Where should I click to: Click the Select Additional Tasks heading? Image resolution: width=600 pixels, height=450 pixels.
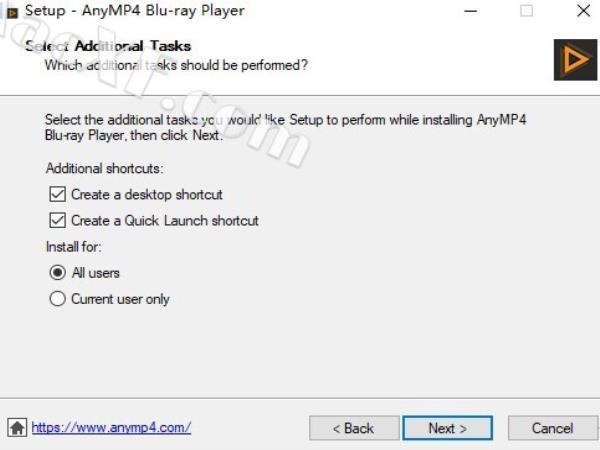[x=108, y=46]
